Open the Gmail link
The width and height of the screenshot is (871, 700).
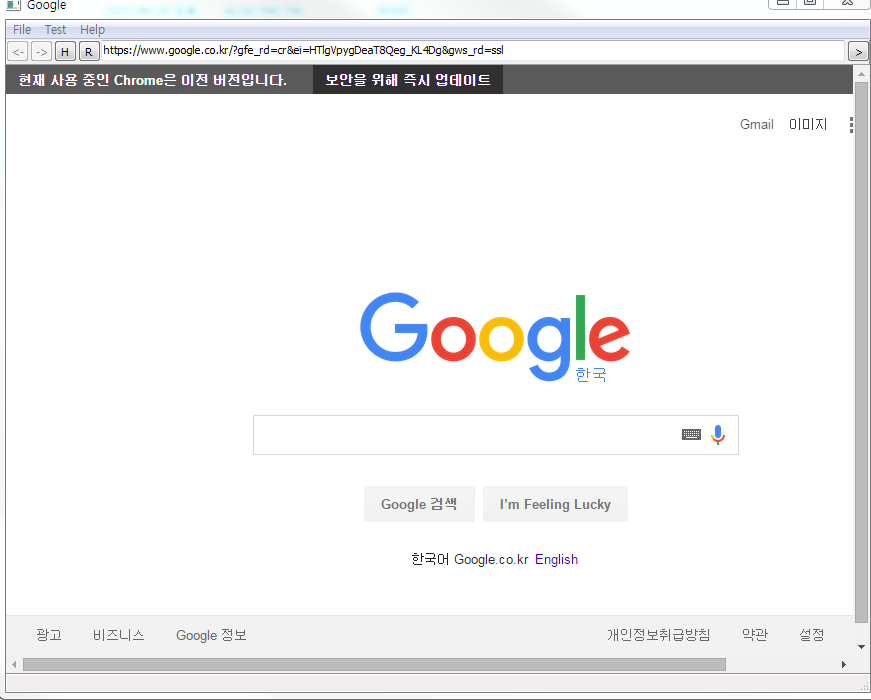pyautogui.click(x=757, y=124)
